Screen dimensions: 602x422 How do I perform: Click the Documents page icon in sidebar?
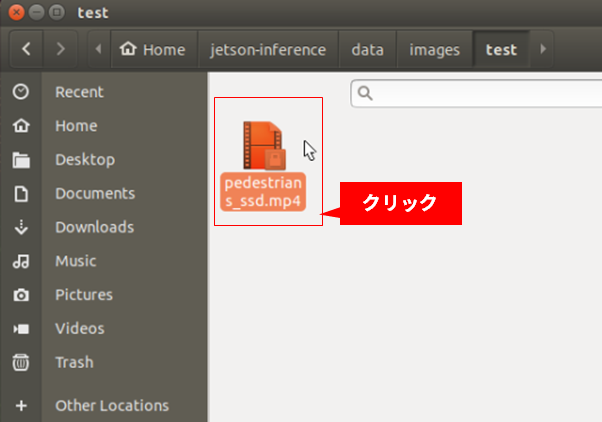[21, 194]
